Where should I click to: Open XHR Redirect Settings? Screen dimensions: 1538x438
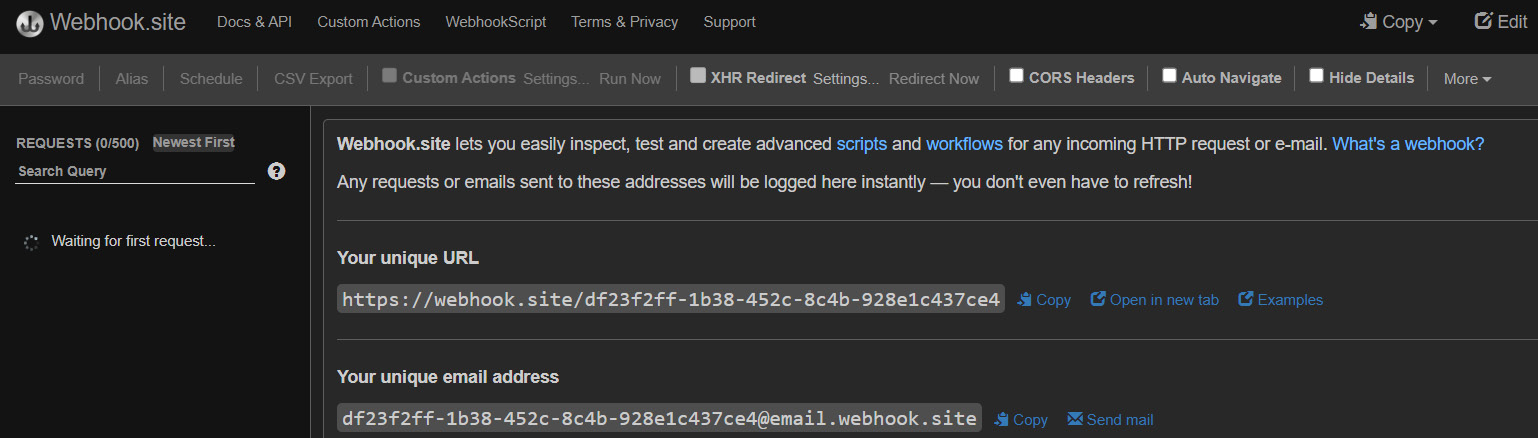click(846, 79)
